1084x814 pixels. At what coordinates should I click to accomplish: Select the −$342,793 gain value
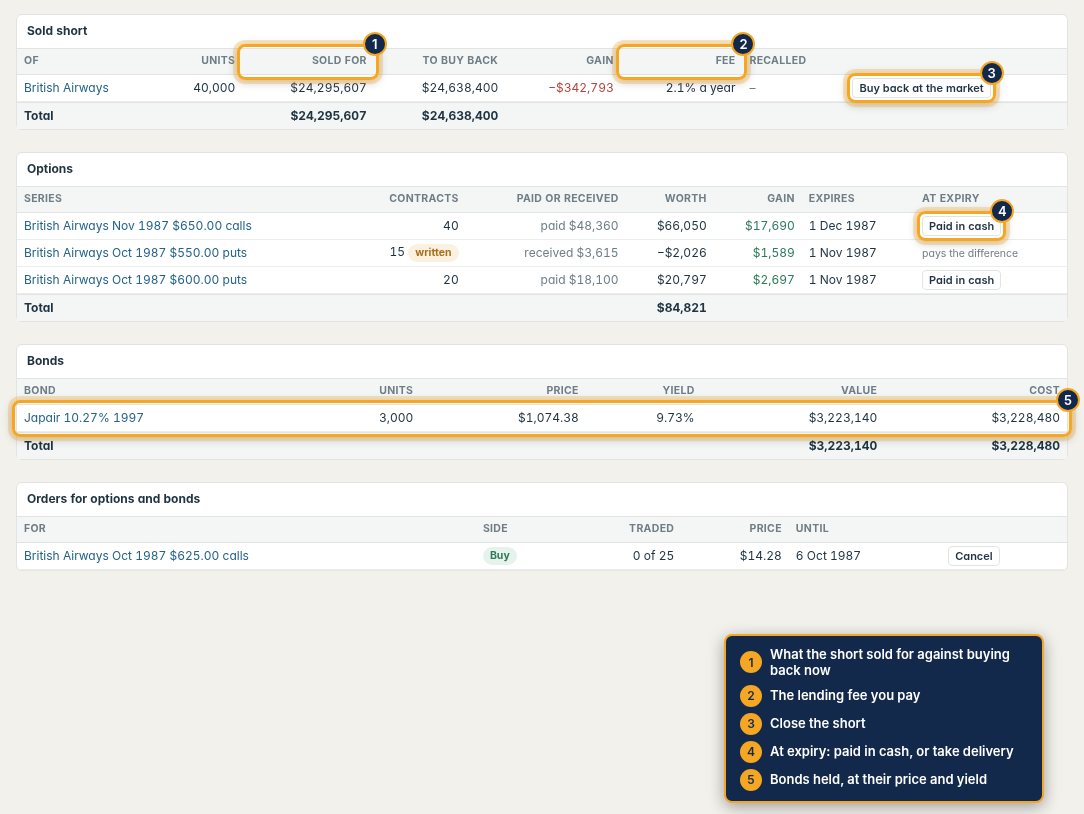point(581,88)
